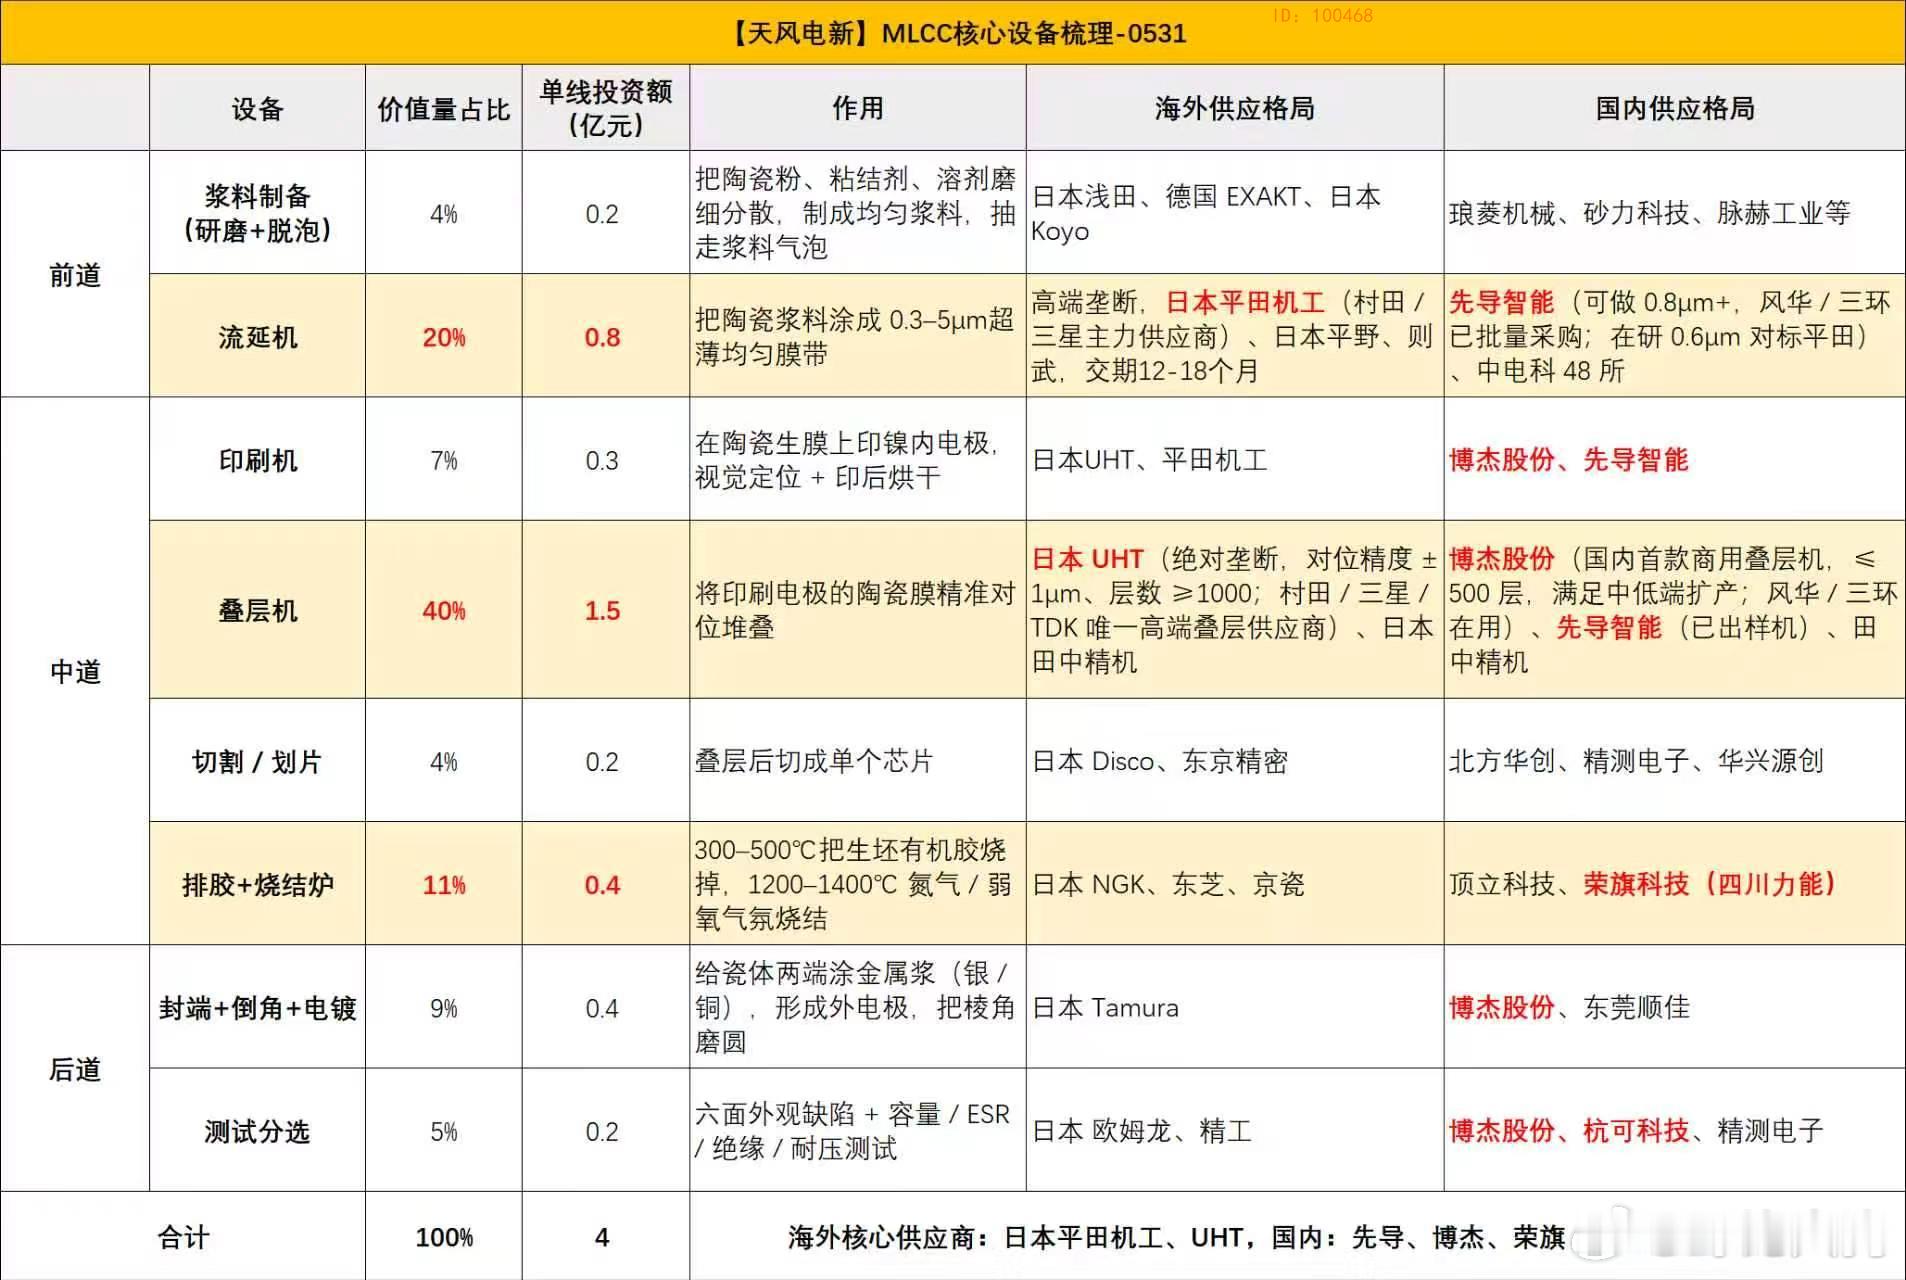This screenshot has height=1280, width=1906.
Task: Select the 9% value for 封端+倒角+电镀
Action: click(x=443, y=1008)
